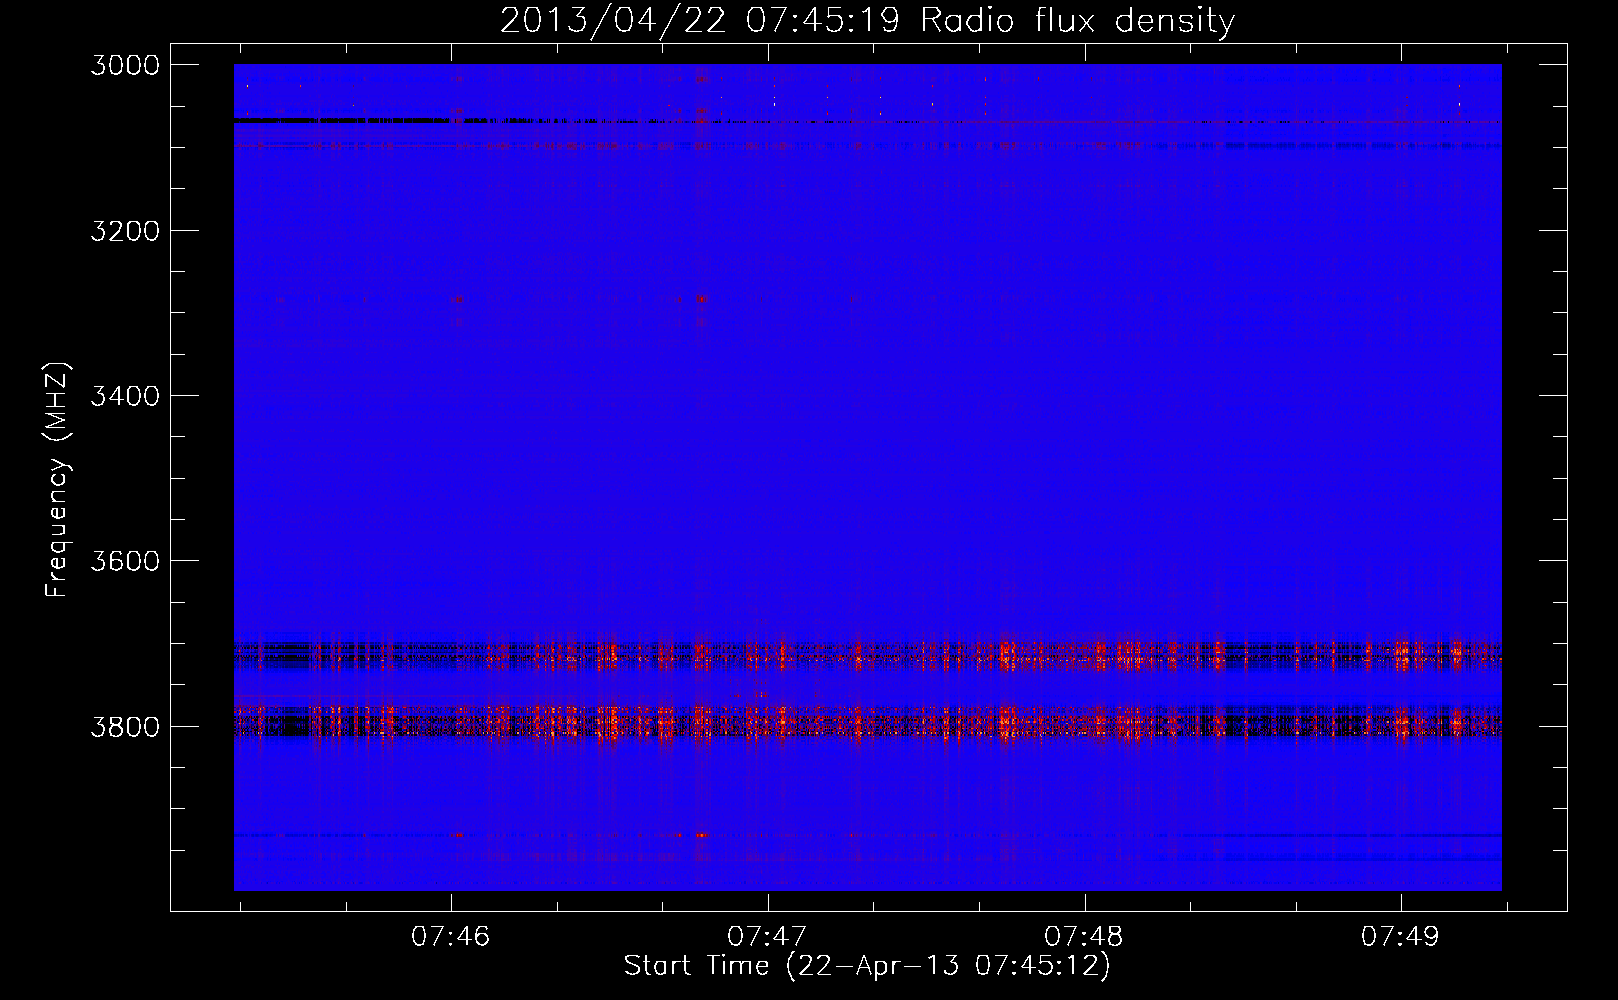Viewport: 1618px width, 1000px height.
Task: Select the 3400 frequency tick label
Action: coord(125,396)
